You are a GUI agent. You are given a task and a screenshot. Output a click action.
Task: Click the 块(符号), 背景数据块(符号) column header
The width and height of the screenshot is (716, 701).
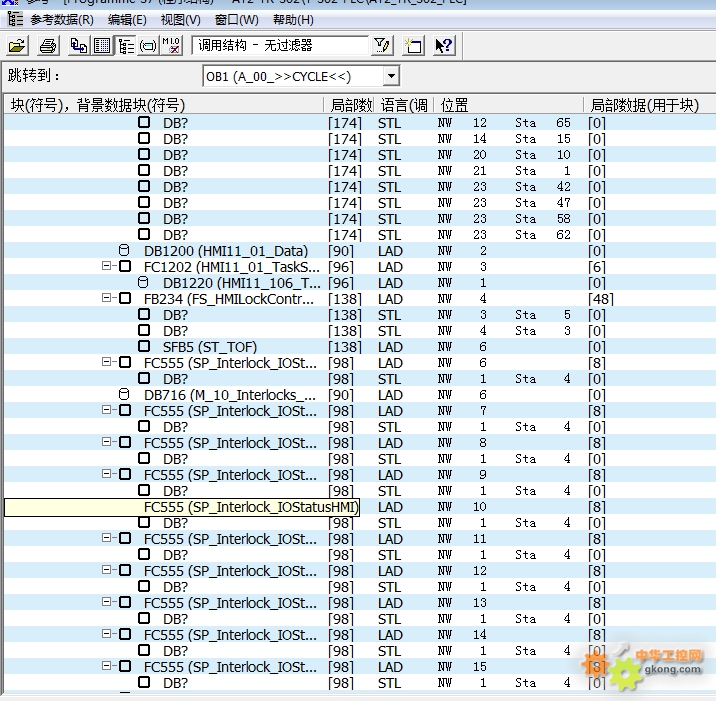163,105
